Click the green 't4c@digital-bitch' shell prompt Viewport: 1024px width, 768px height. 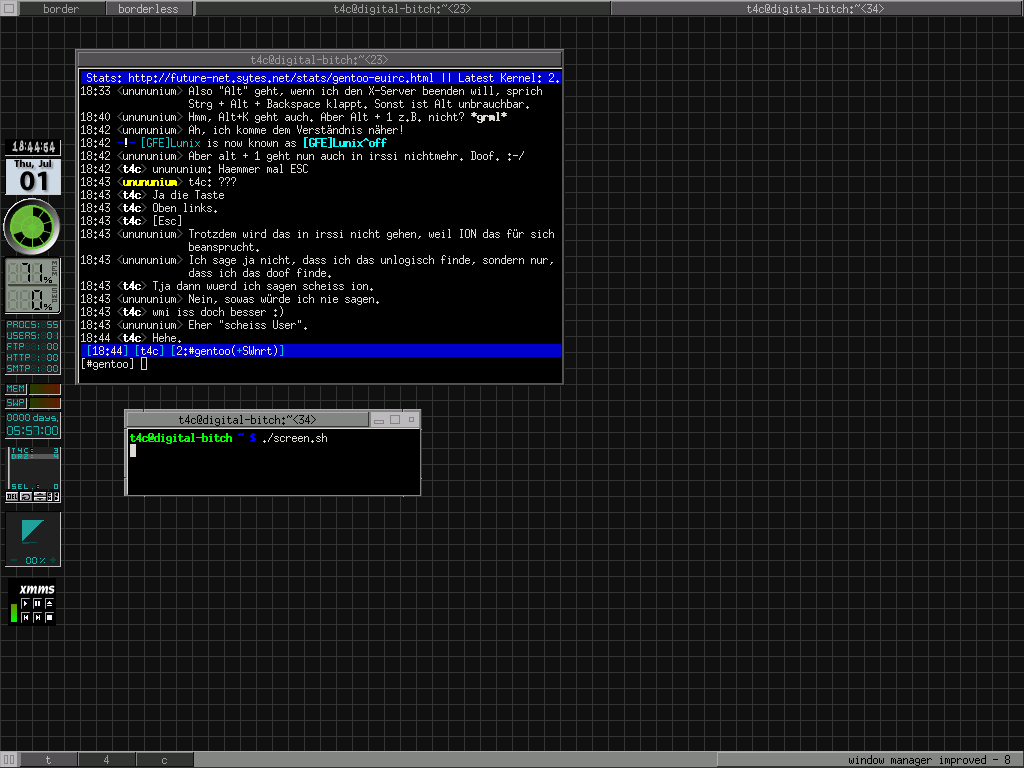tap(181, 438)
